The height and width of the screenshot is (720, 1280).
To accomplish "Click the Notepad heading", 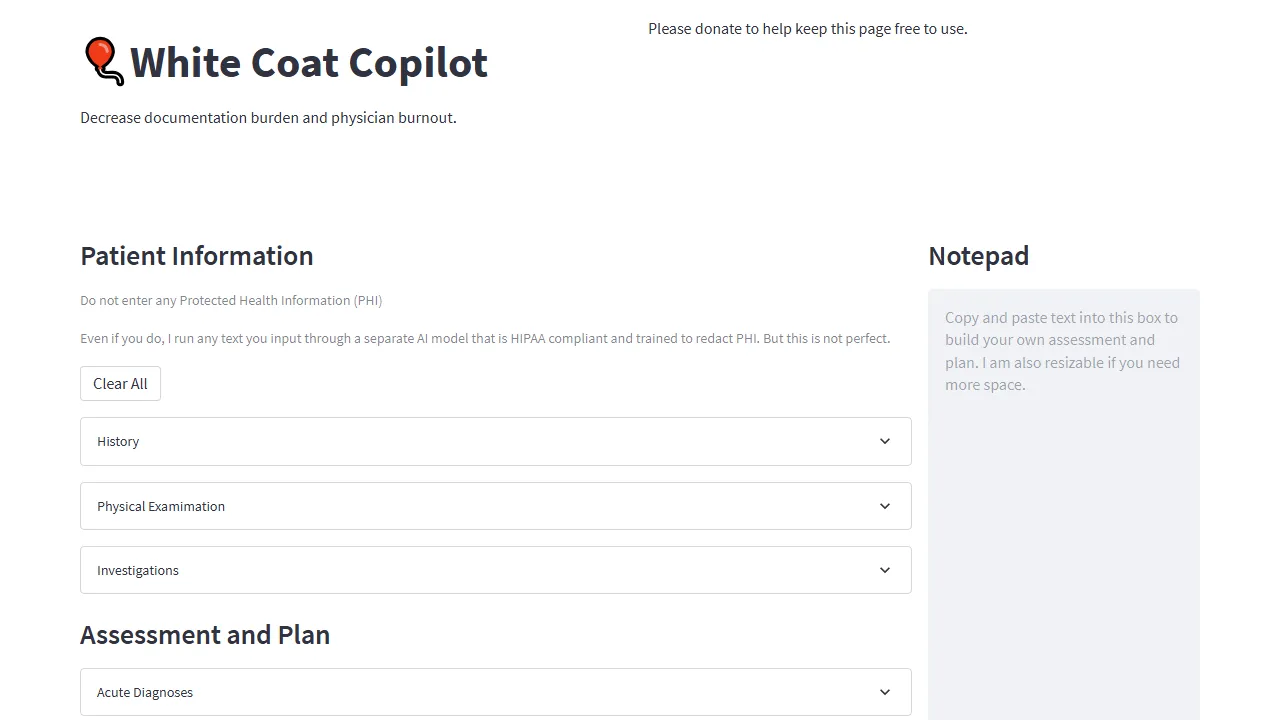I will tap(979, 256).
